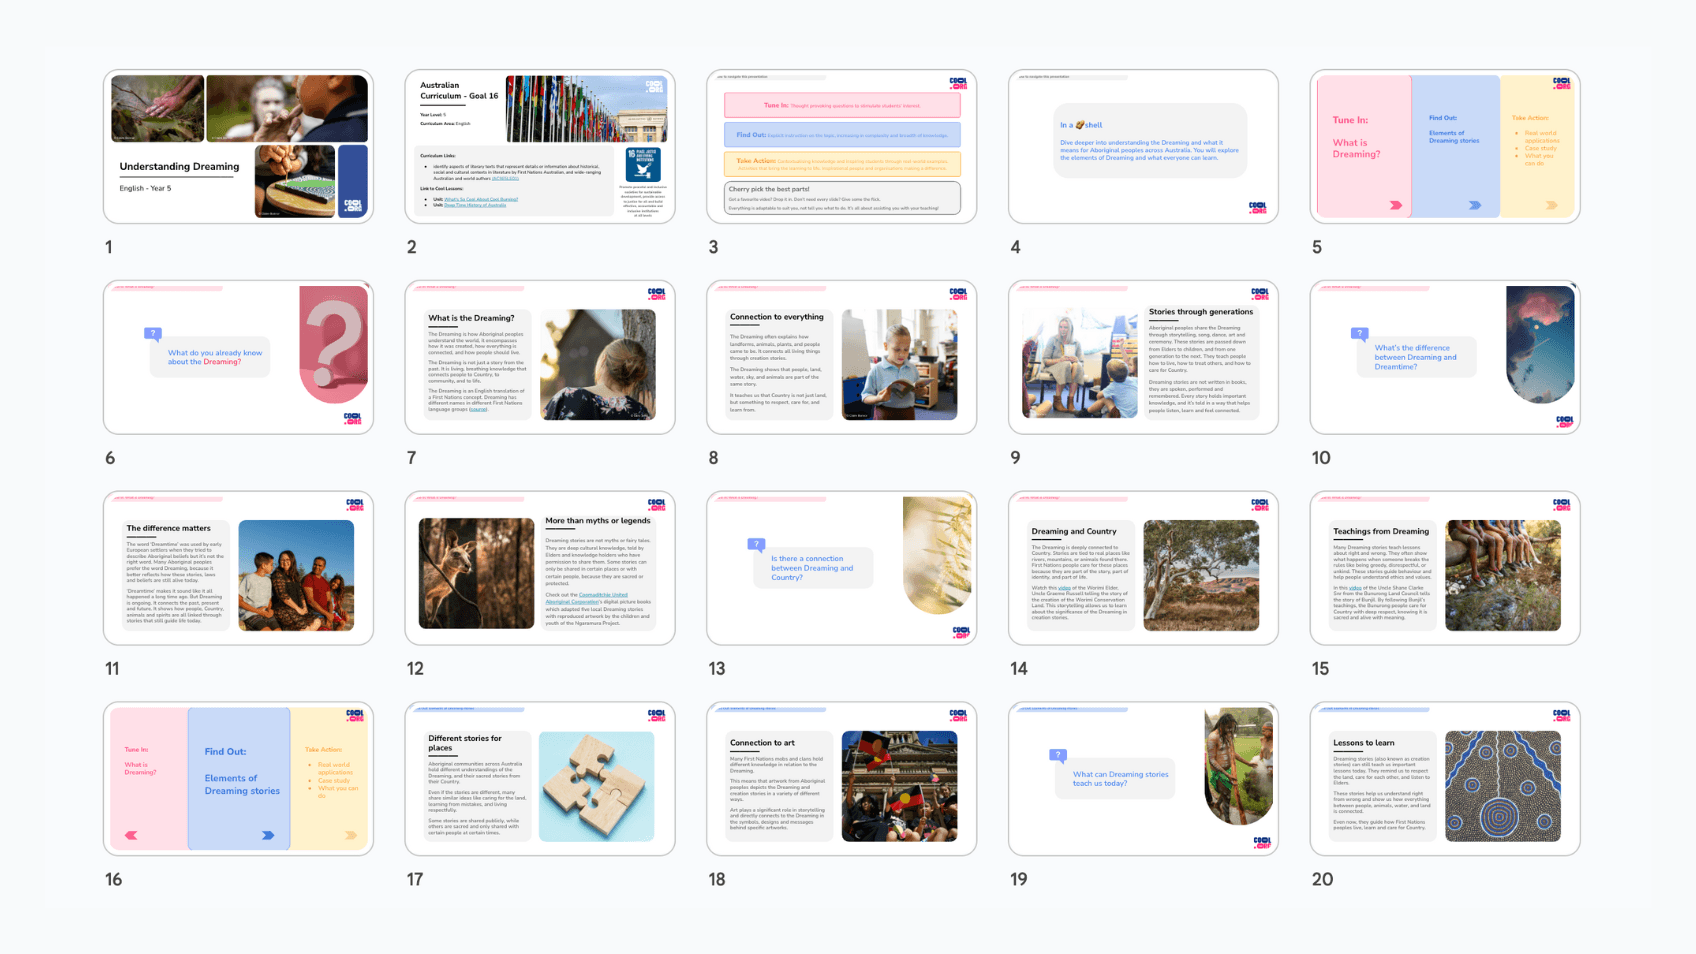Click the pink 'Tune In' bar on slide 3
This screenshot has width=1696, height=954.
[842, 105]
